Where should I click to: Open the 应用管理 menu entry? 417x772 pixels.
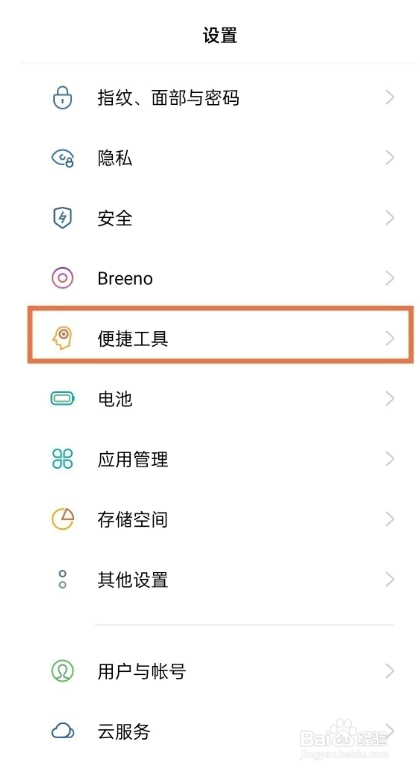click(221, 459)
